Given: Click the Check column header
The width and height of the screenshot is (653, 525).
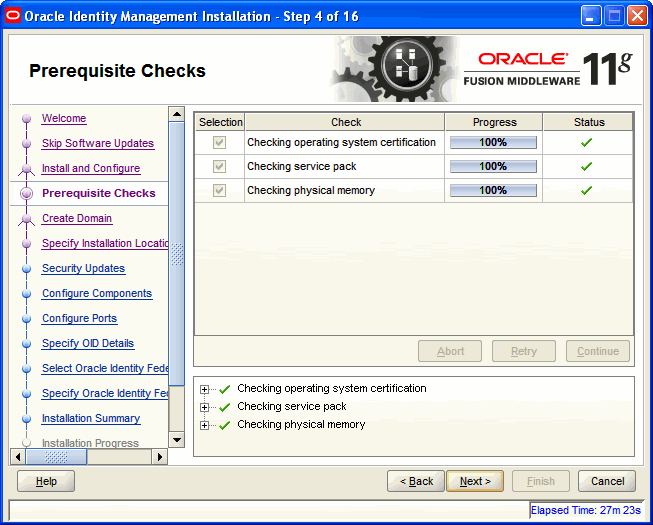Looking at the screenshot, I should coord(346,122).
